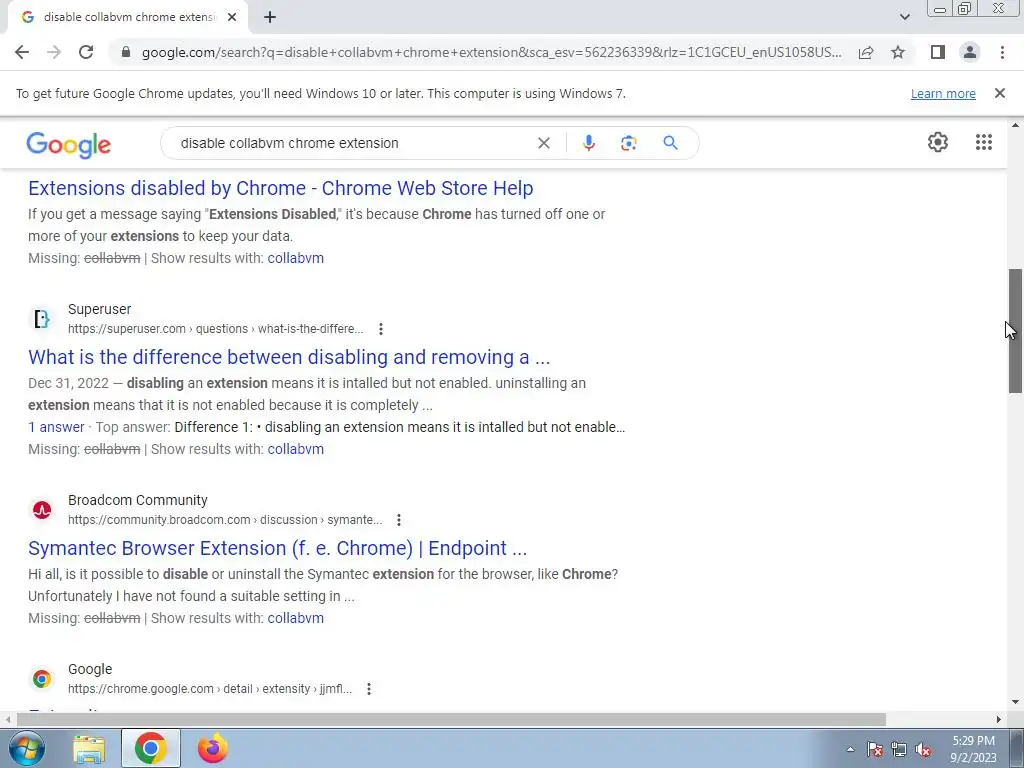The height and width of the screenshot is (768, 1024).
Task: Click the address bar URL
Action: pos(491,52)
